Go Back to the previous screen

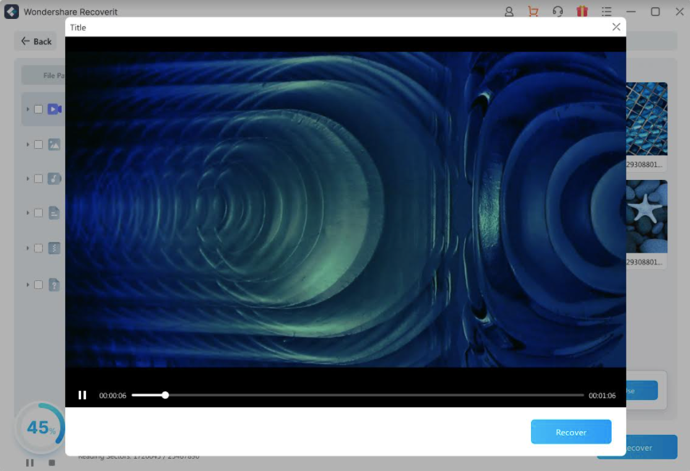36,41
